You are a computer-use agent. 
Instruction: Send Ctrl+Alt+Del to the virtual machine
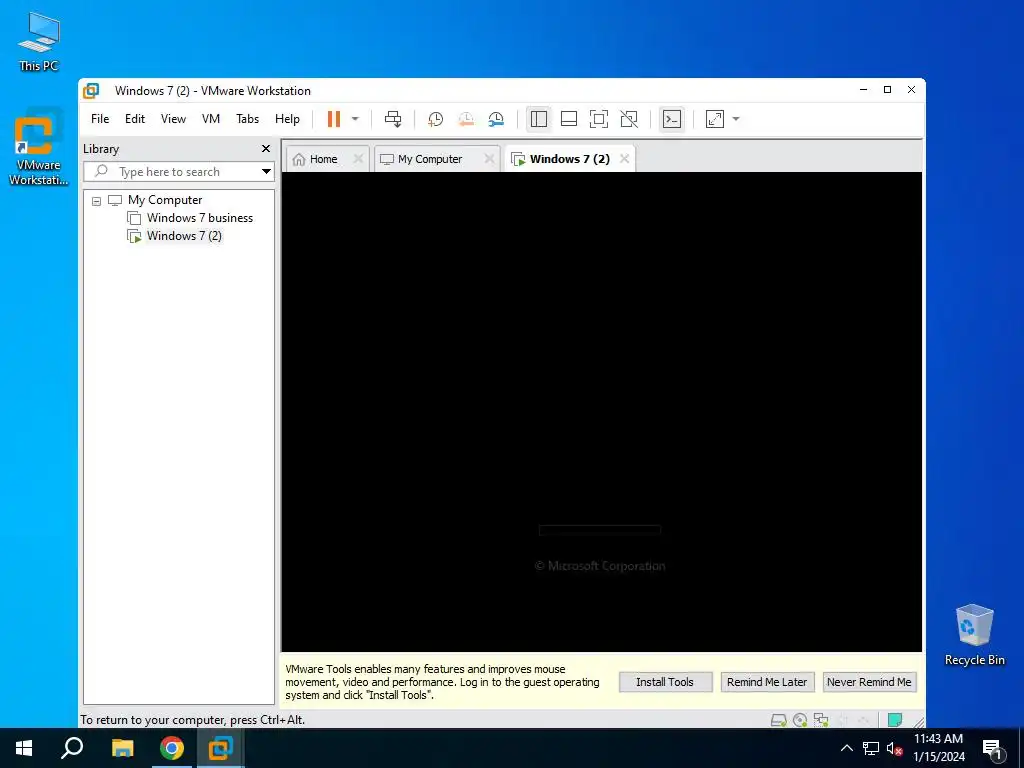[393, 119]
